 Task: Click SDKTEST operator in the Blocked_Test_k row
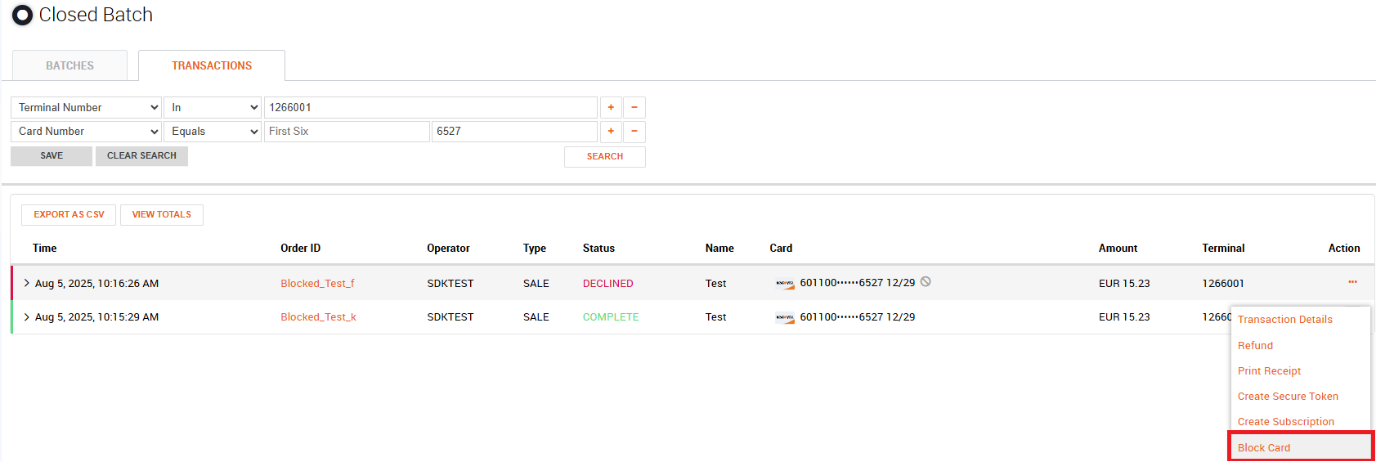(x=450, y=318)
